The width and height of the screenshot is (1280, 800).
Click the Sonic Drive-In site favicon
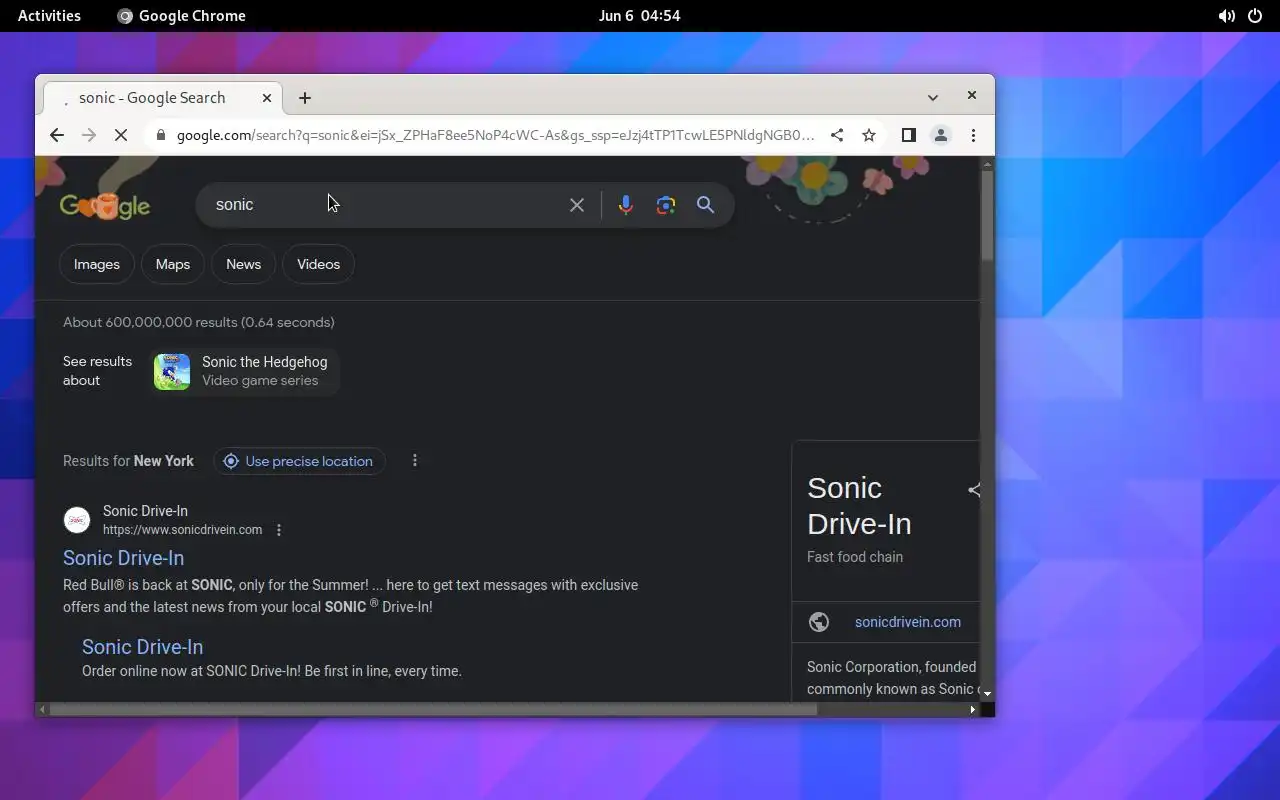77,520
